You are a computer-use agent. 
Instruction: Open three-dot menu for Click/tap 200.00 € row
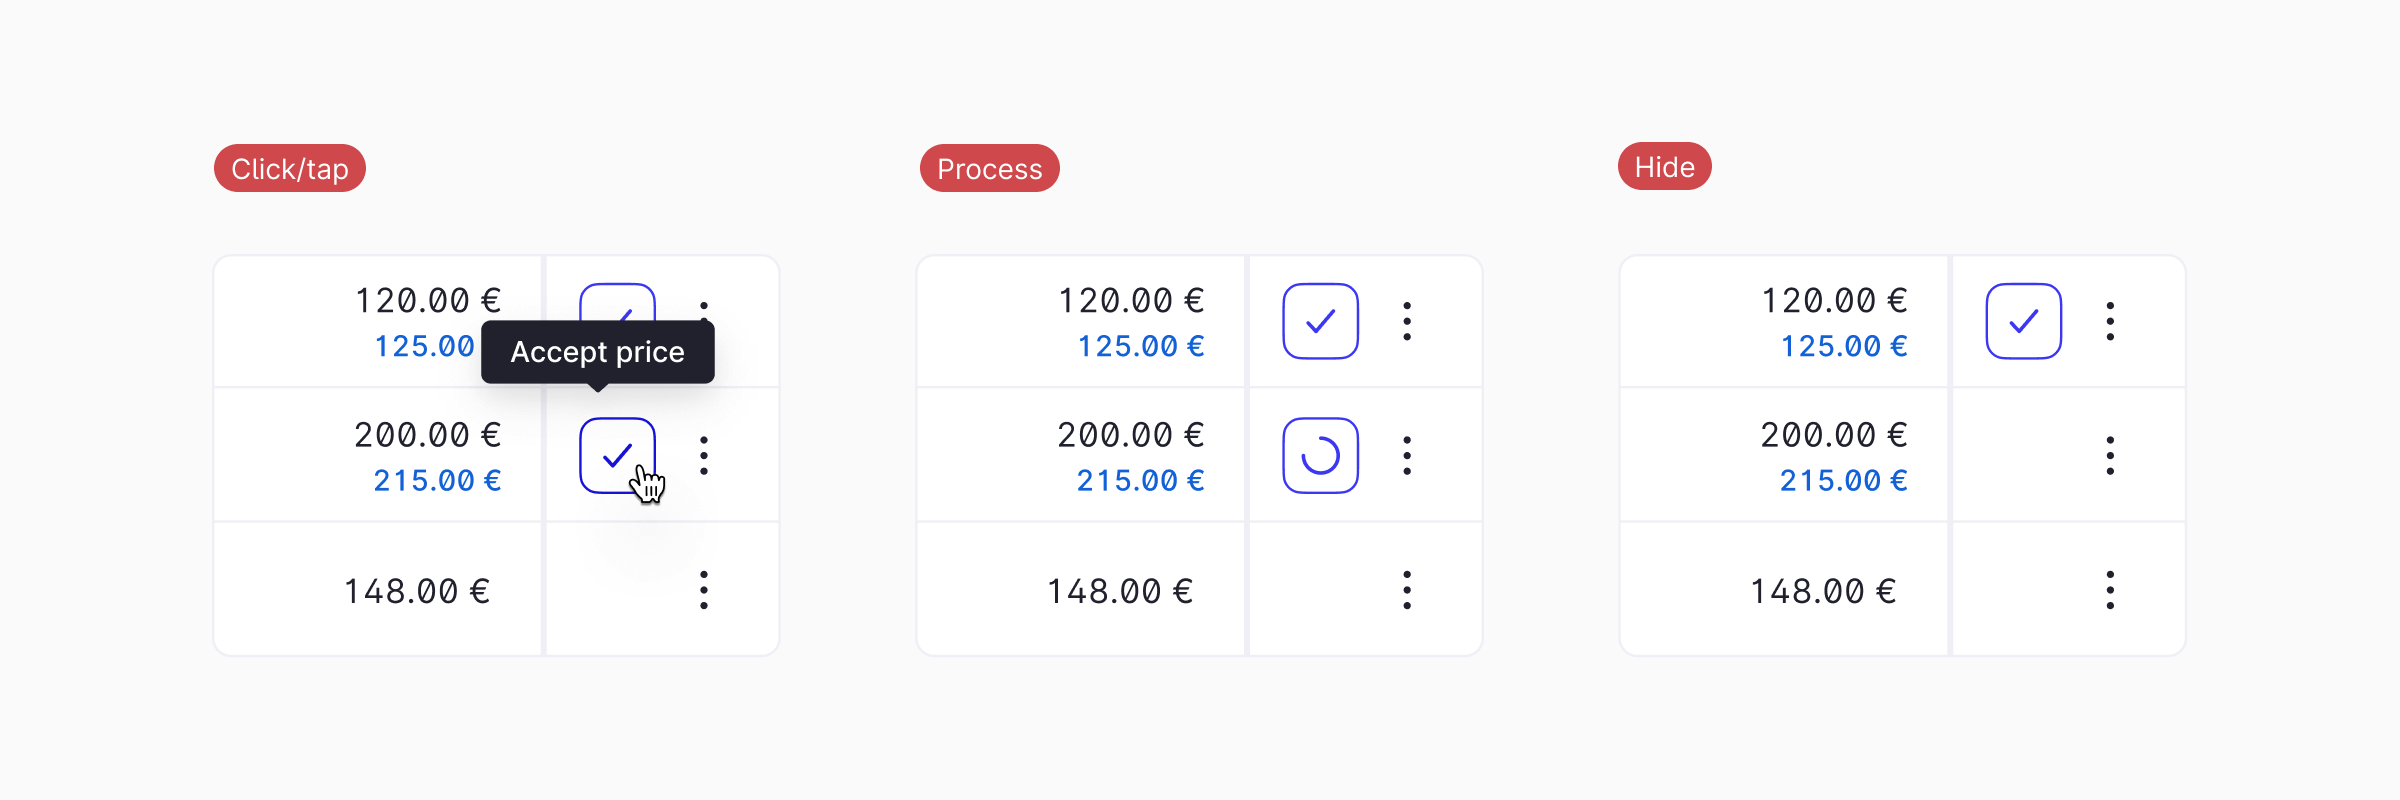tap(704, 455)
